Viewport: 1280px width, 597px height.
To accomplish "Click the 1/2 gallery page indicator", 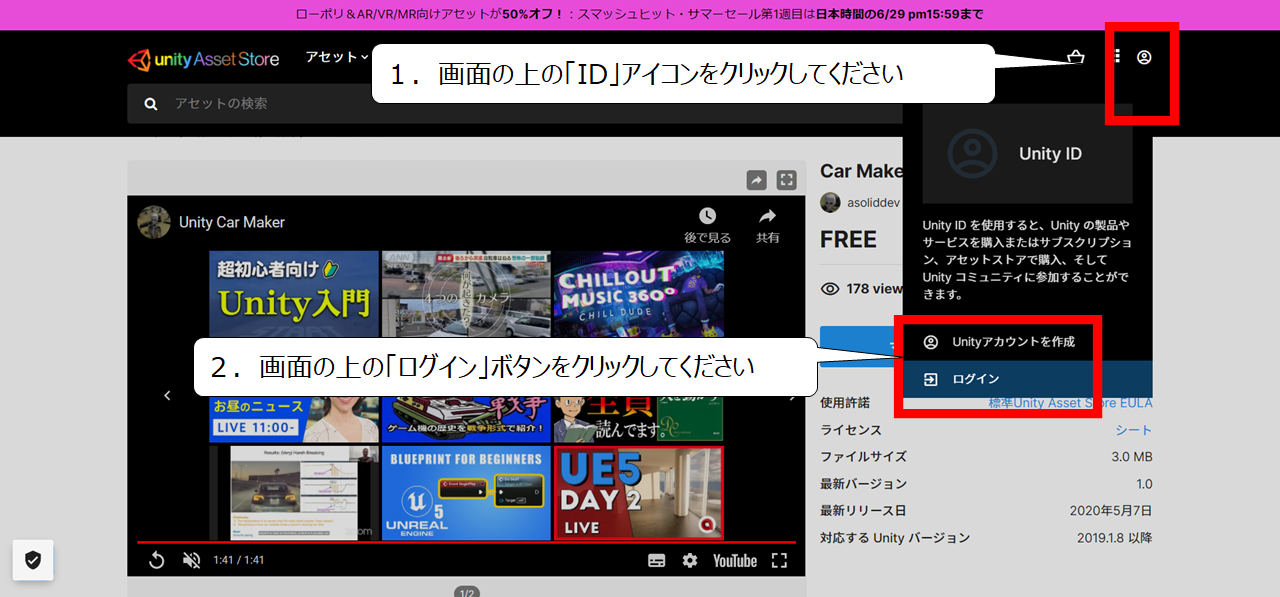I will [x=466, y=592].
